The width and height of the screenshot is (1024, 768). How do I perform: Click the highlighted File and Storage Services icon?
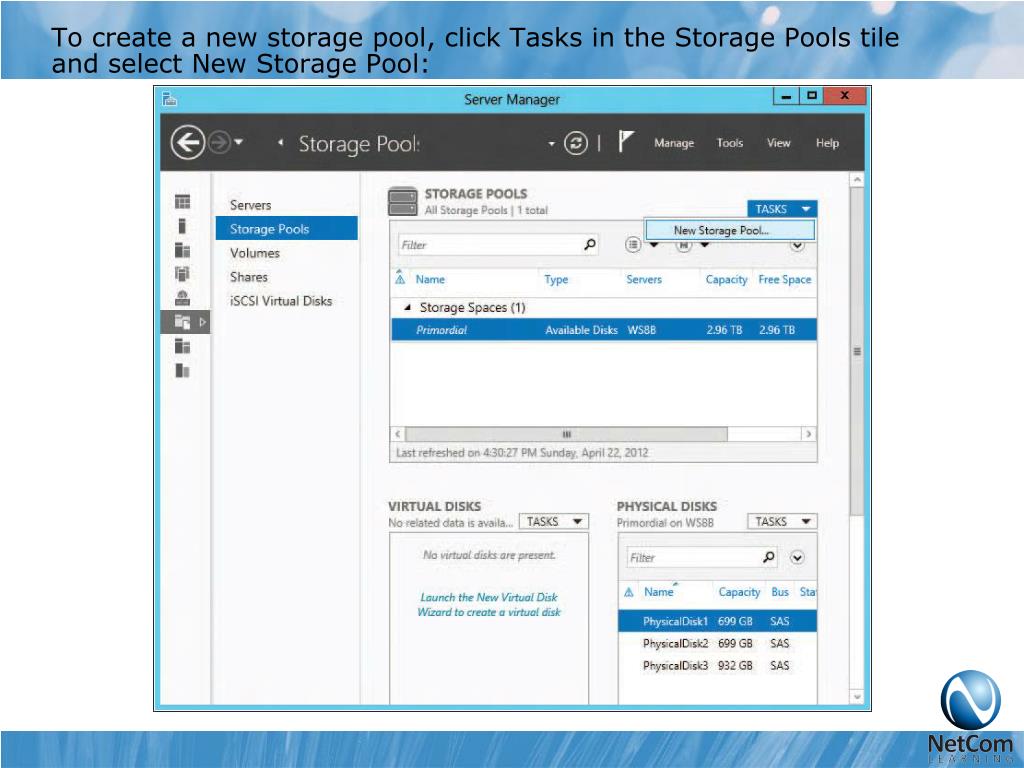point(183,321)
